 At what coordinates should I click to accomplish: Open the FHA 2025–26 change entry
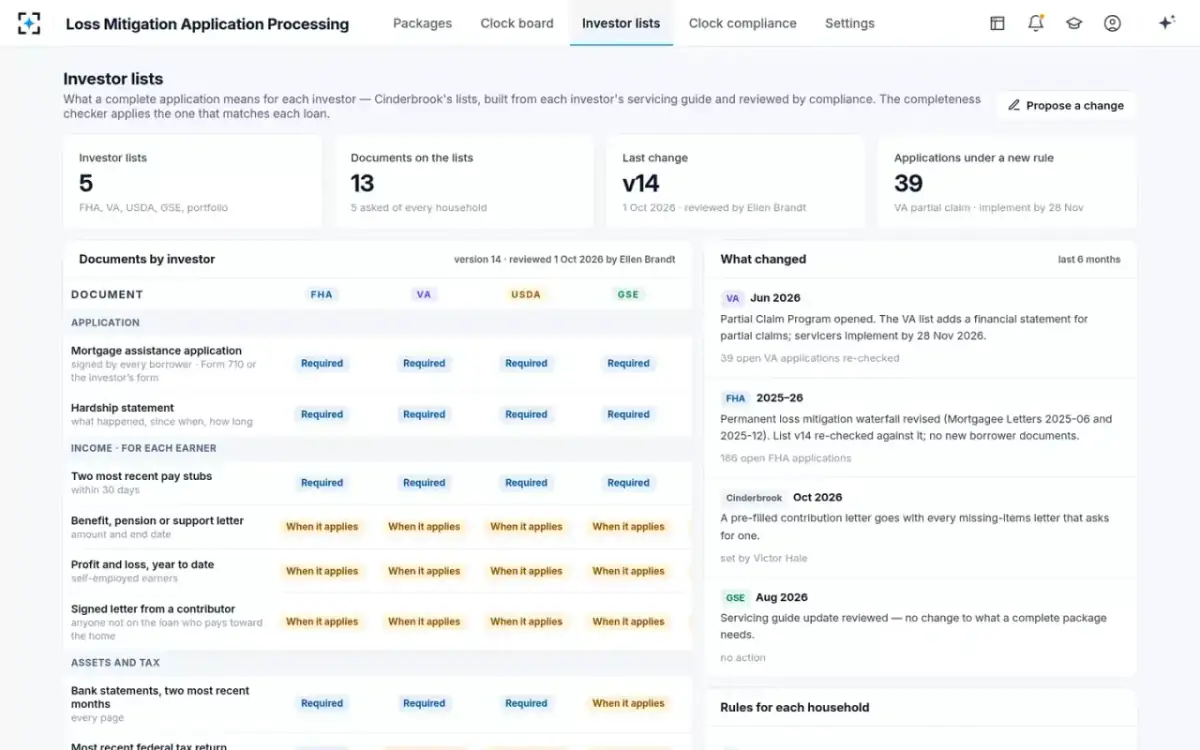click(x=920, y=428)
